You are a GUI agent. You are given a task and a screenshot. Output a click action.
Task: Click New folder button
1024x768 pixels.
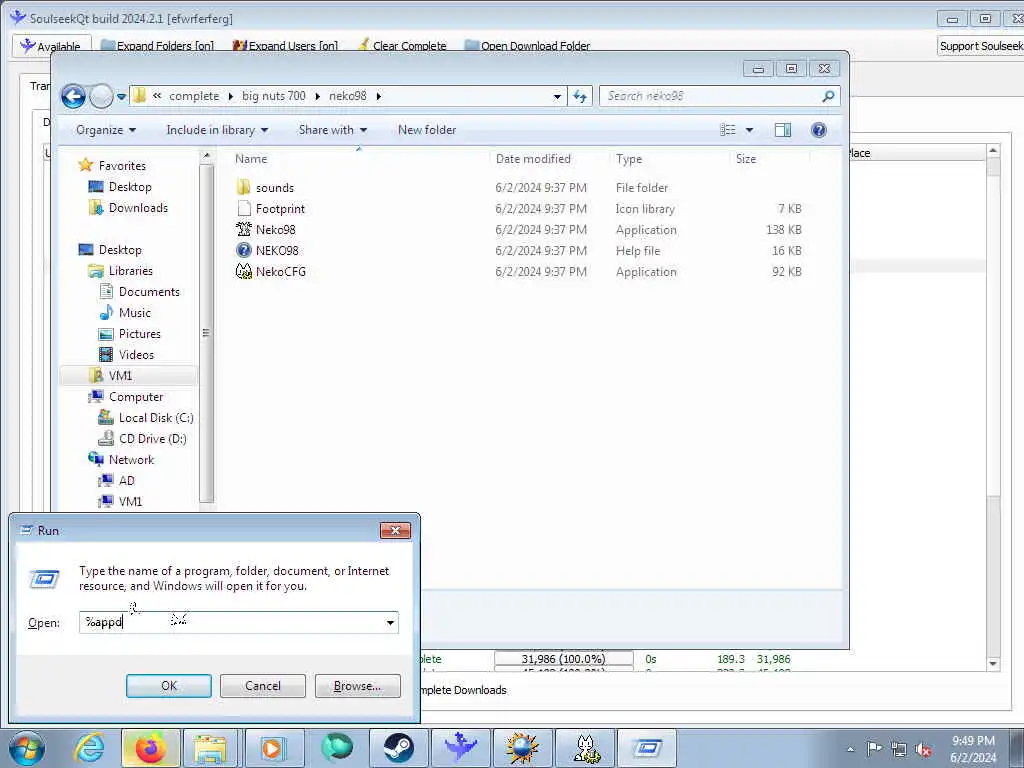[427, 130]
